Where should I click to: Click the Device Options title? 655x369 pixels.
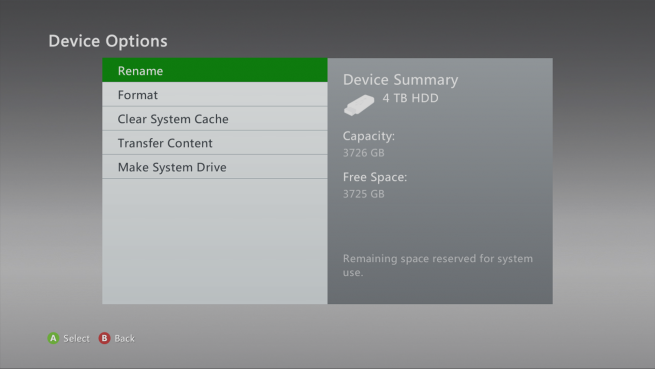(x=108, y=41)
